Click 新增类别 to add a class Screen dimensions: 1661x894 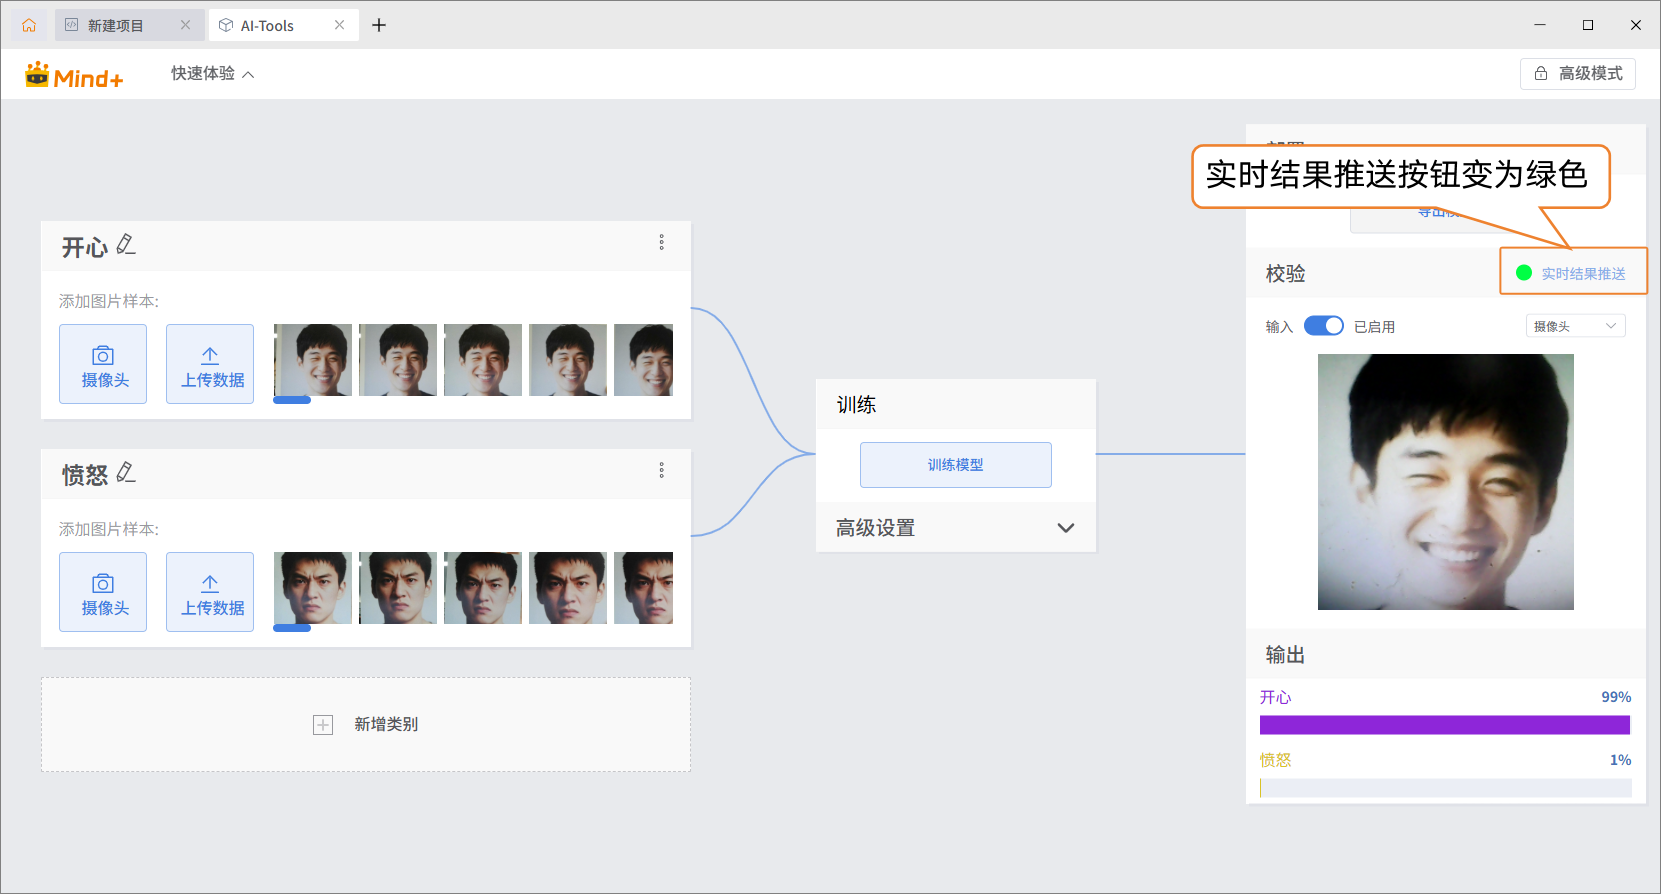pyautogui.click(x=366, y=724)
